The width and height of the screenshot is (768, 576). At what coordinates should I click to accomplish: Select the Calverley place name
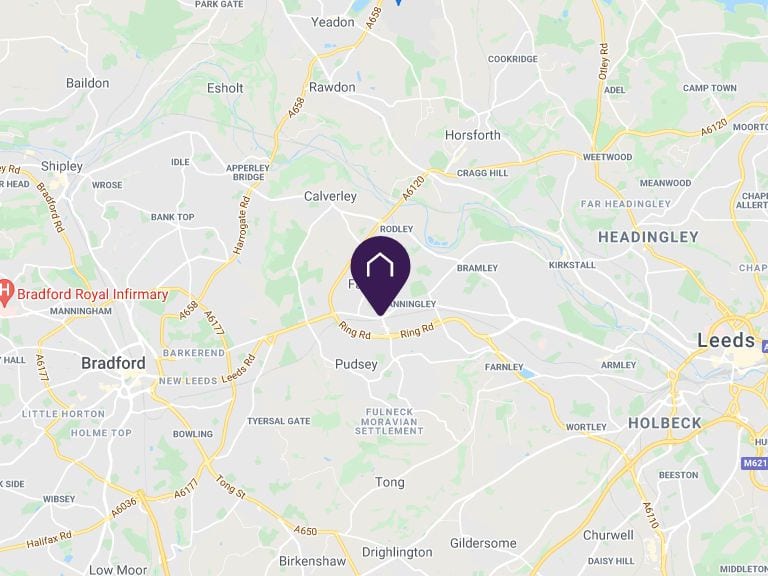(x=330, y=196)
